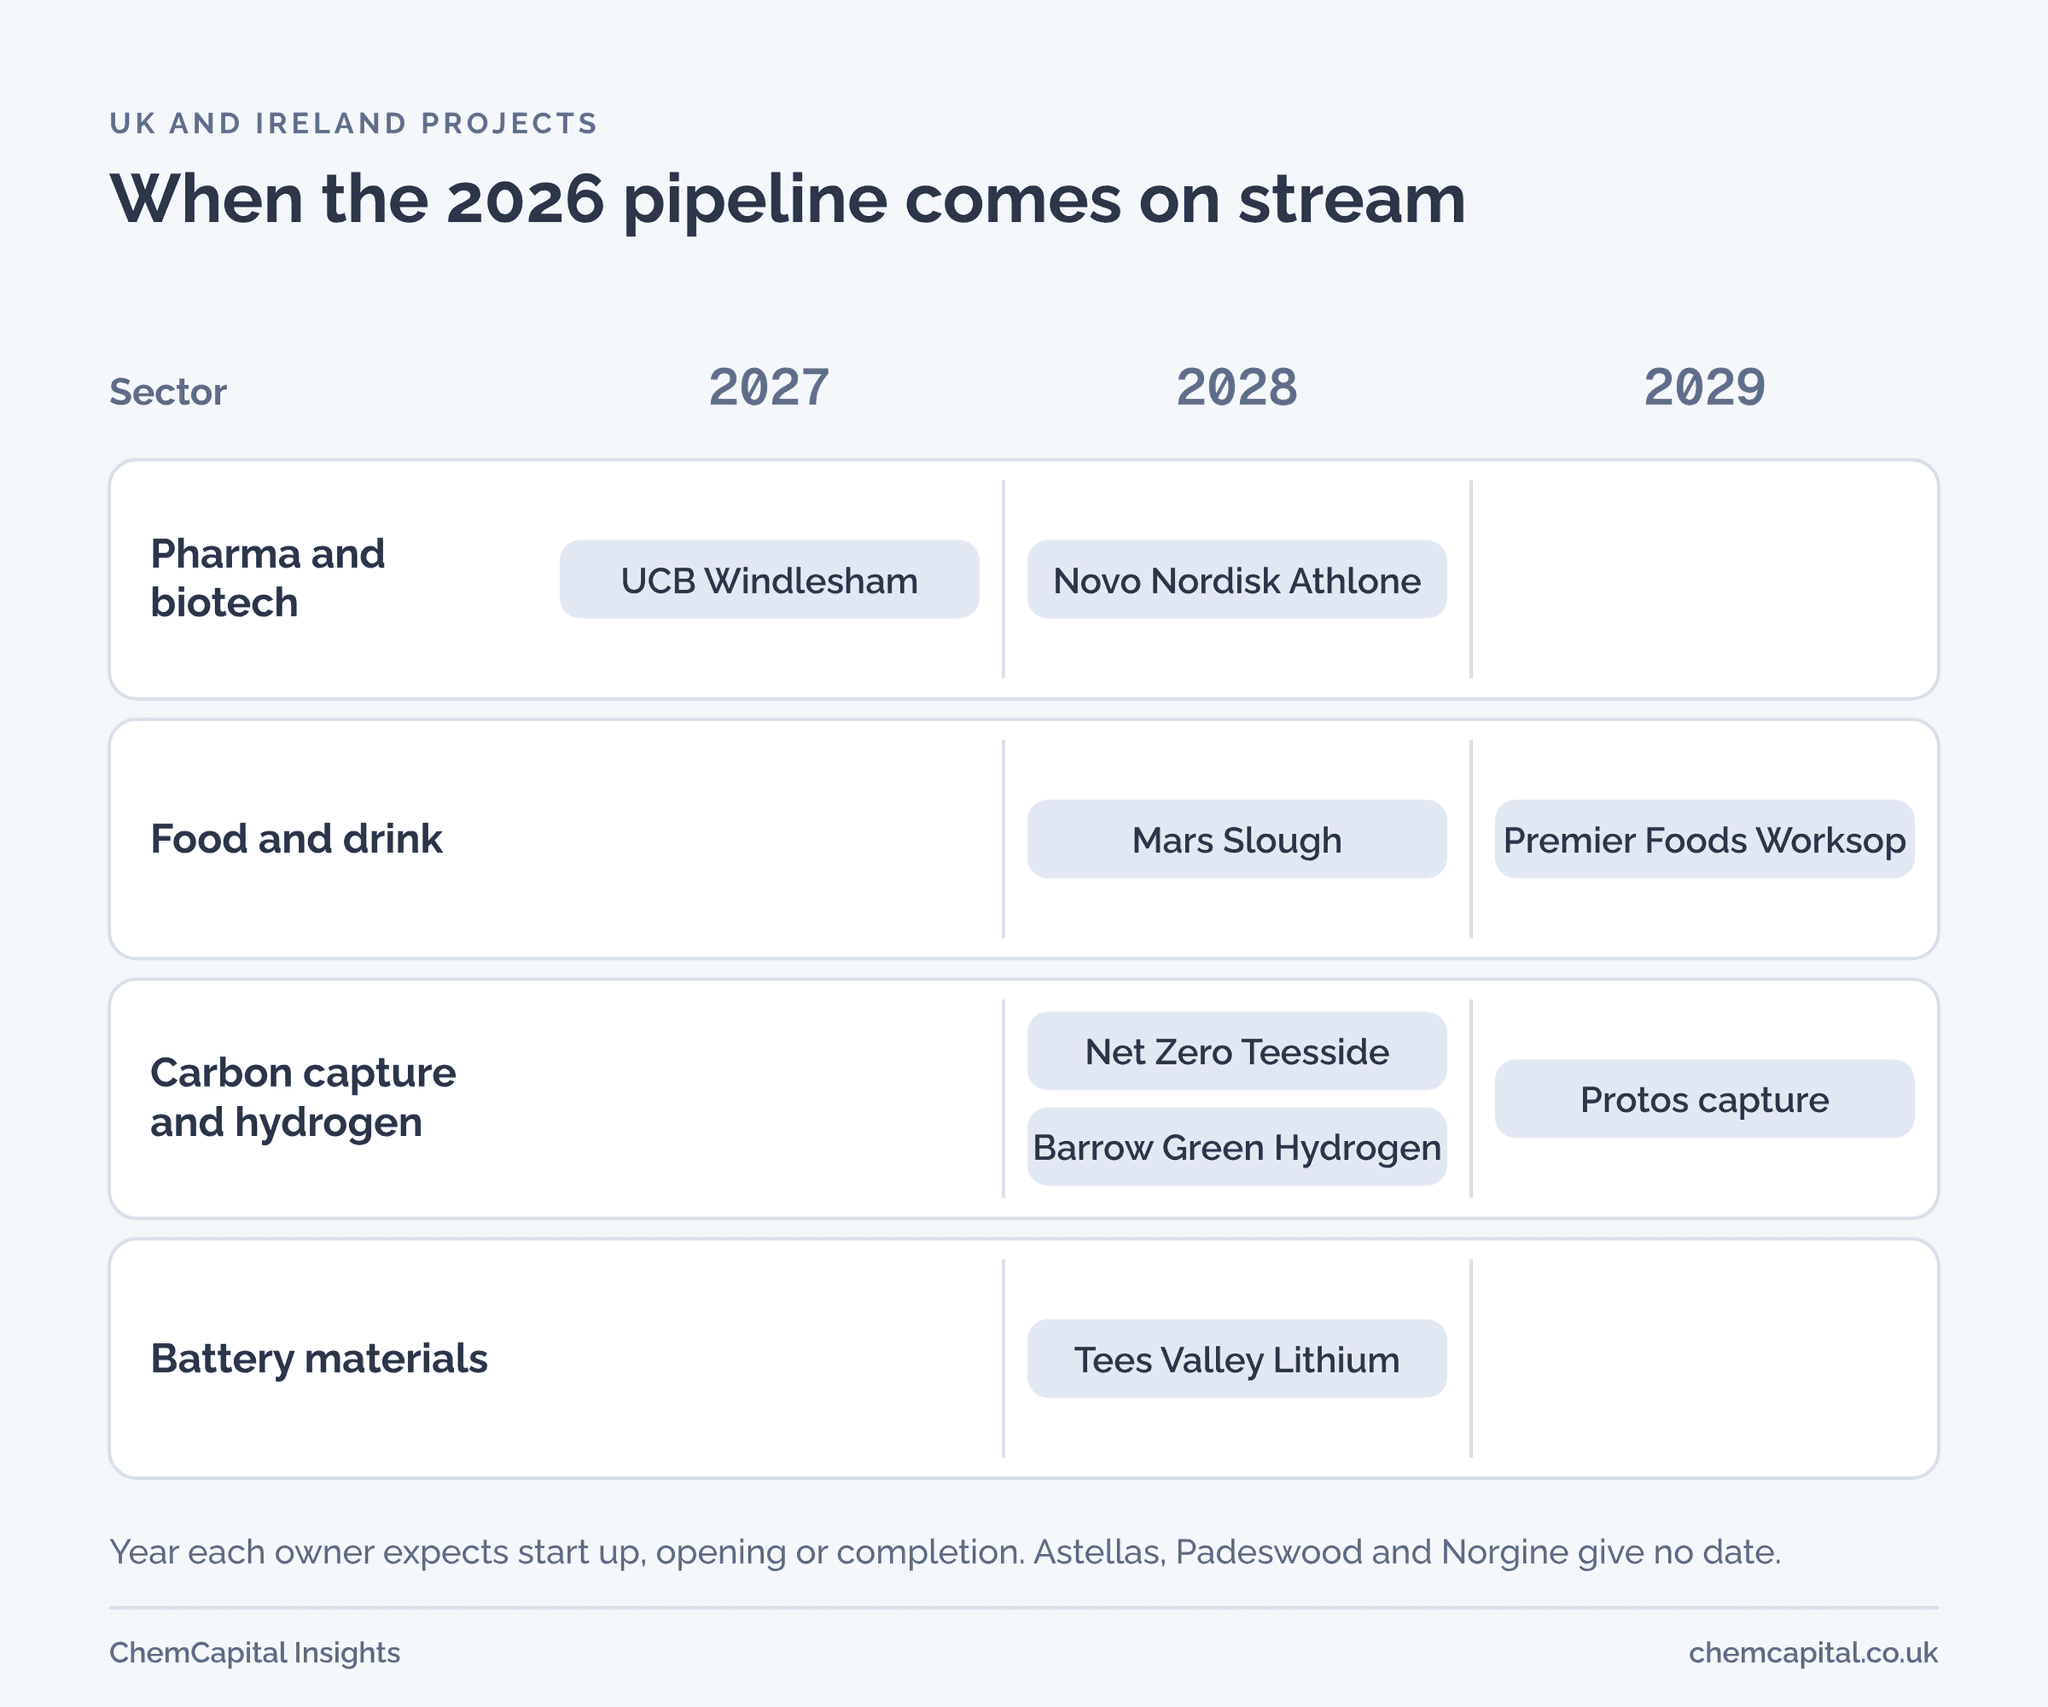Viewport: 2048px width, 1707px height.
Task: Click the 2028 column header
Action: click(x=1237, y=388)
